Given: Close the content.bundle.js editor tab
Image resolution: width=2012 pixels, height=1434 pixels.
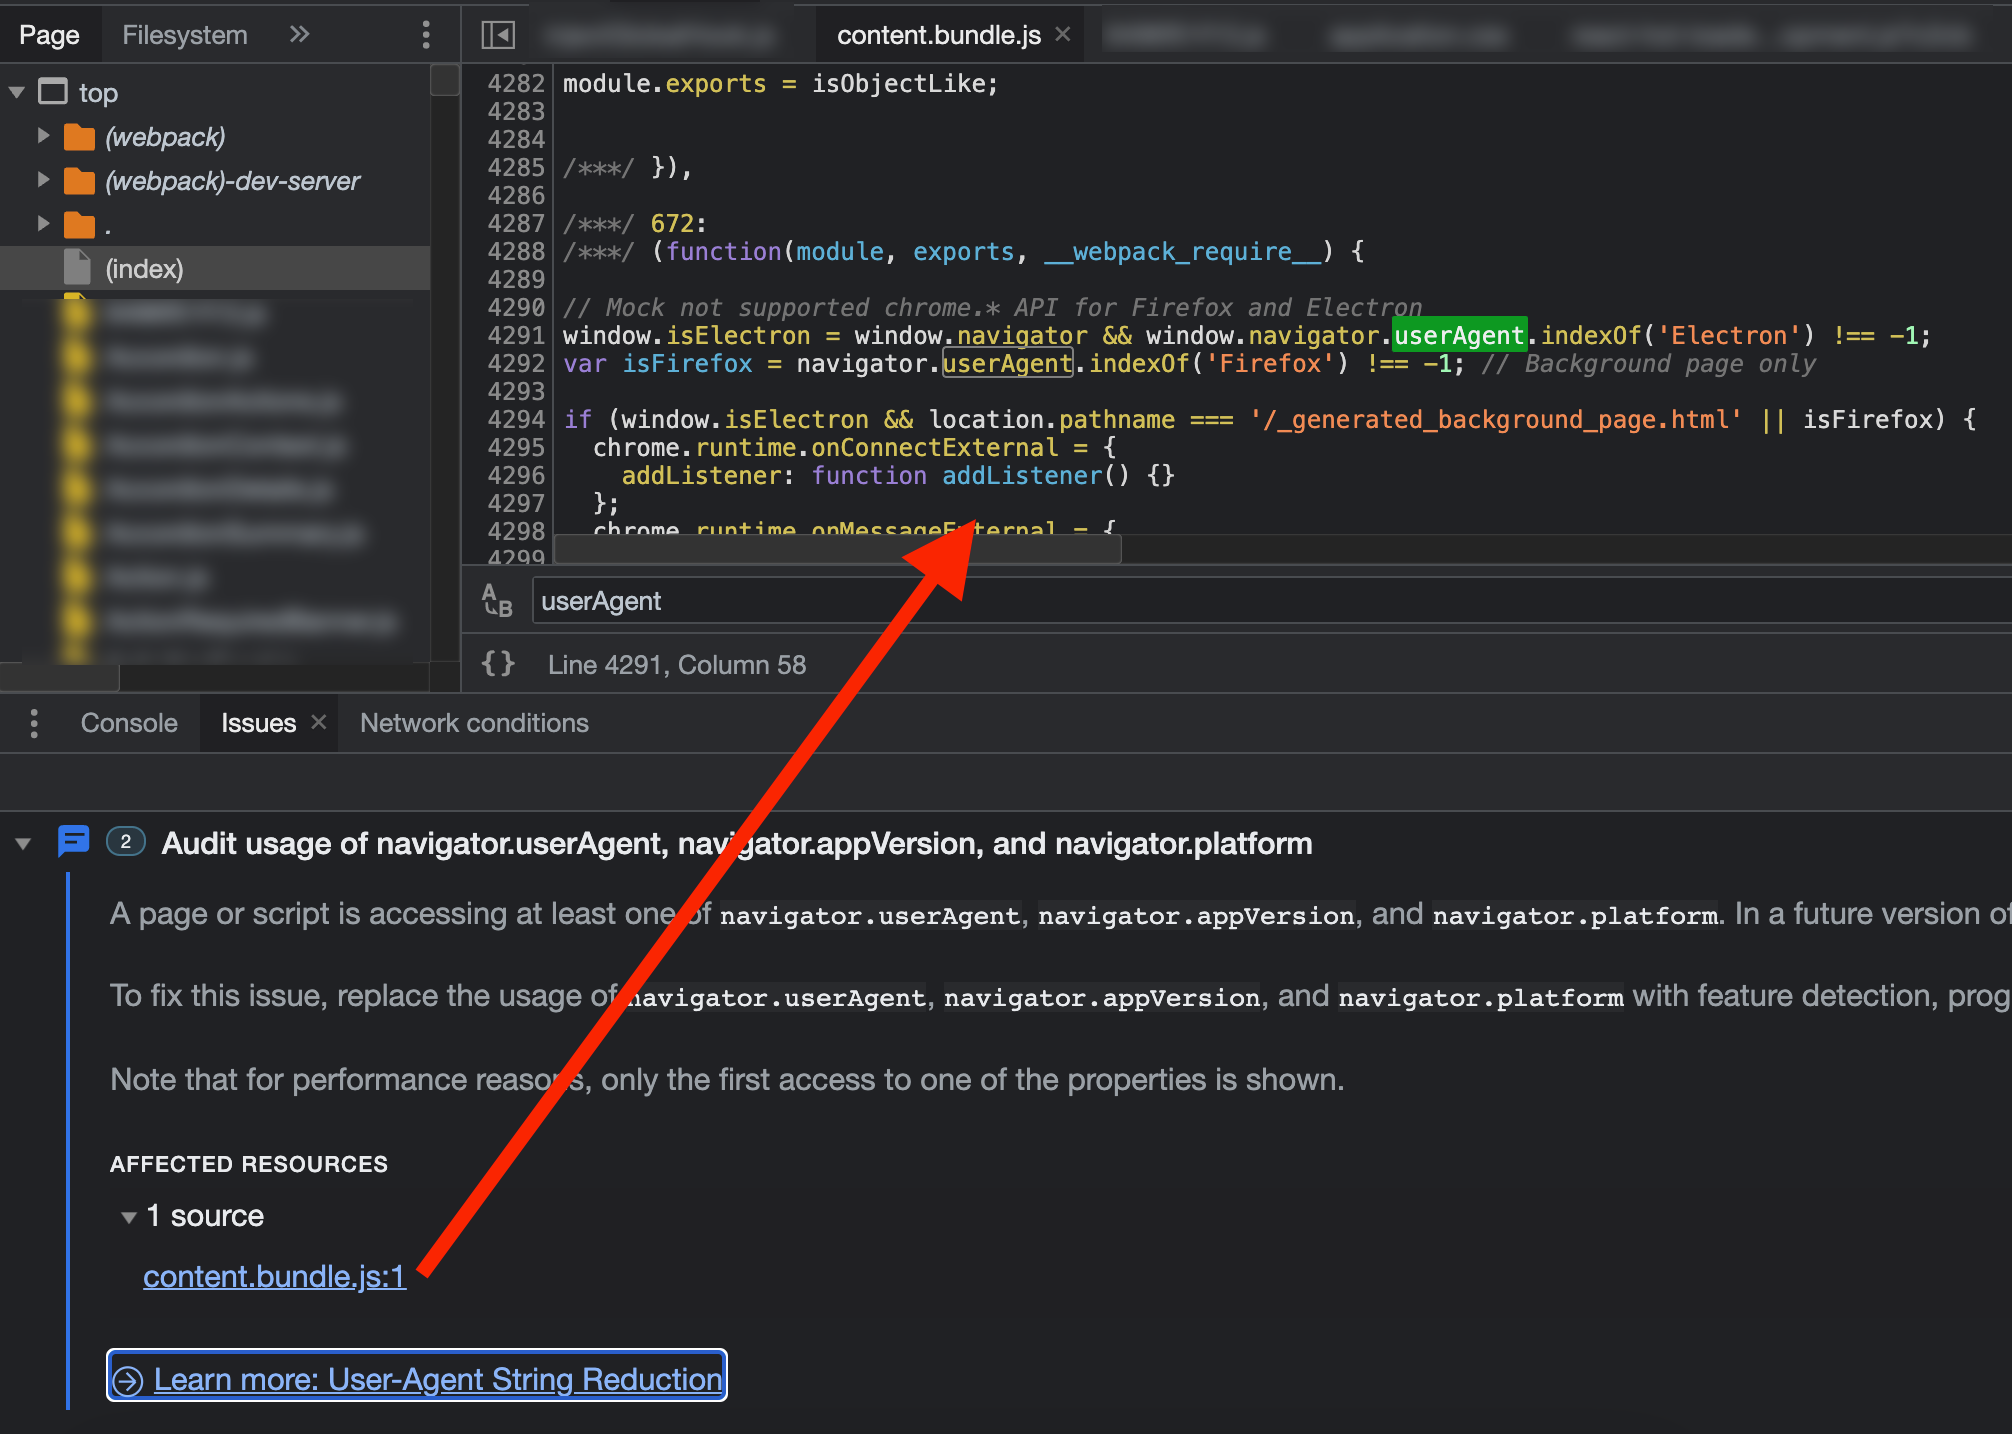Looking at the screenshot, I should [1062, 33].
